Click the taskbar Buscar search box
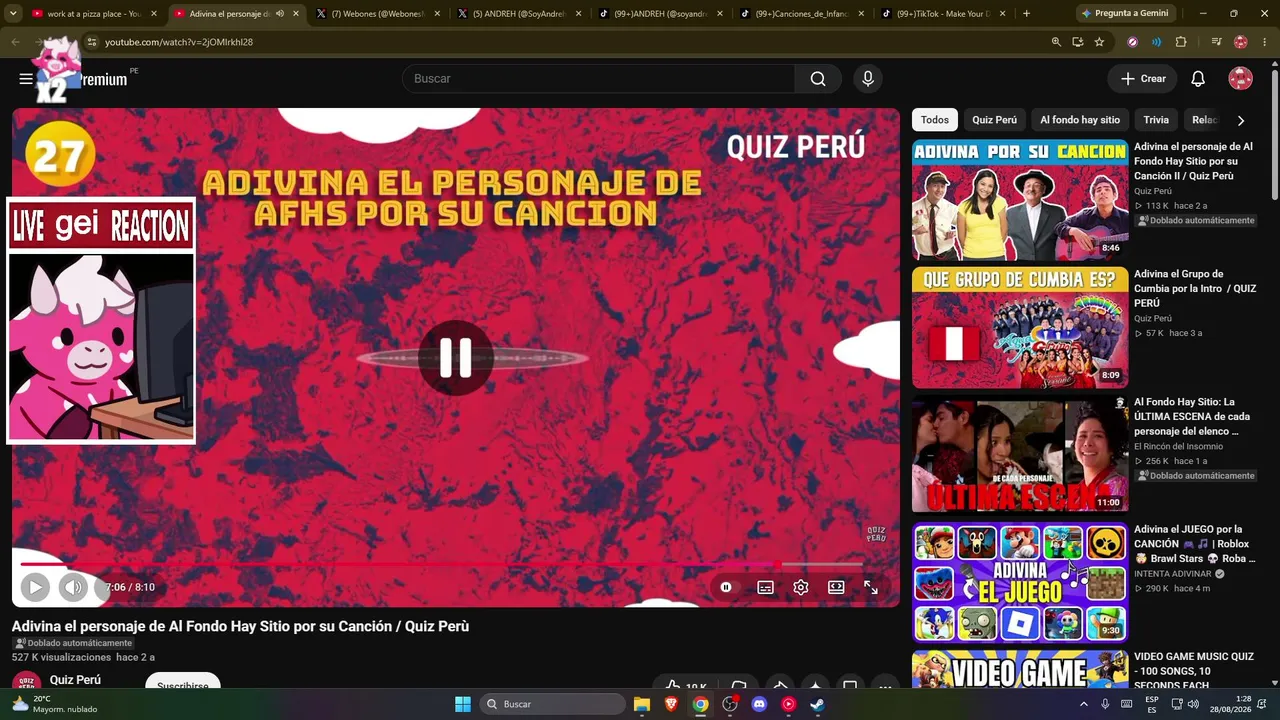 552,704
